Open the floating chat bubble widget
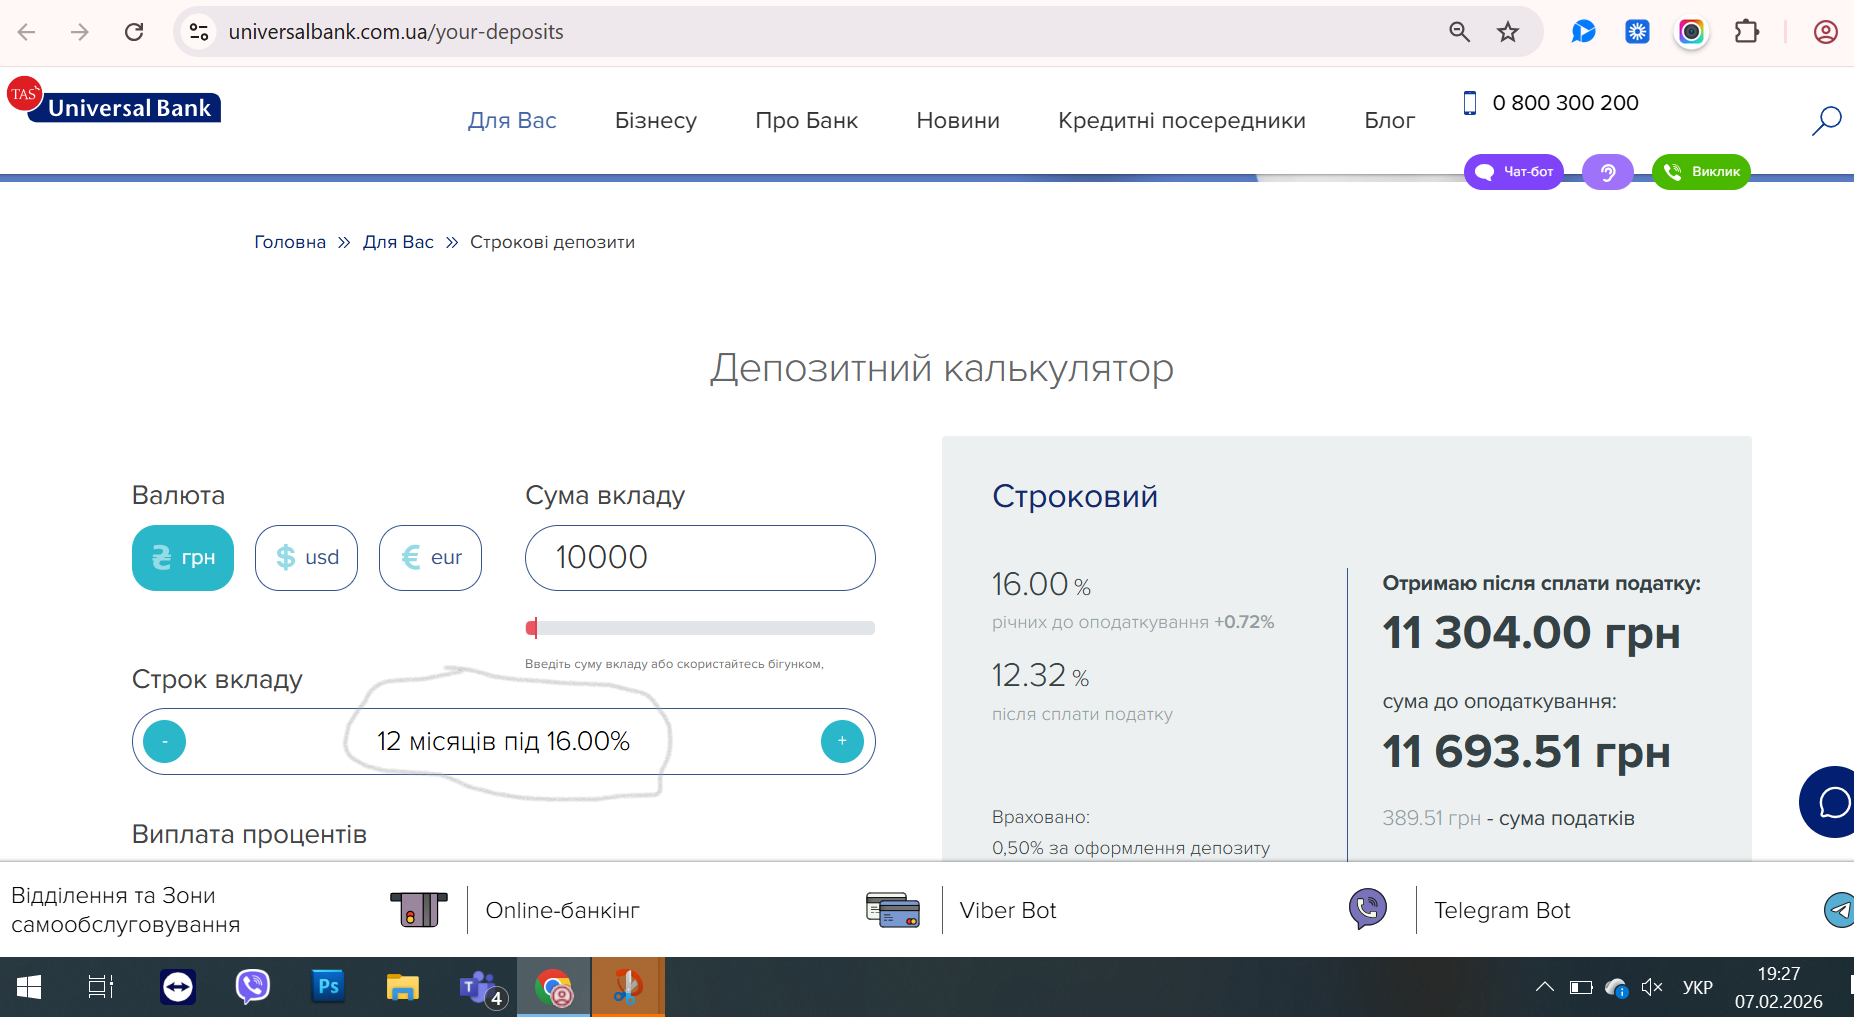The image size is (1854, 1017). coord(1830,802)
